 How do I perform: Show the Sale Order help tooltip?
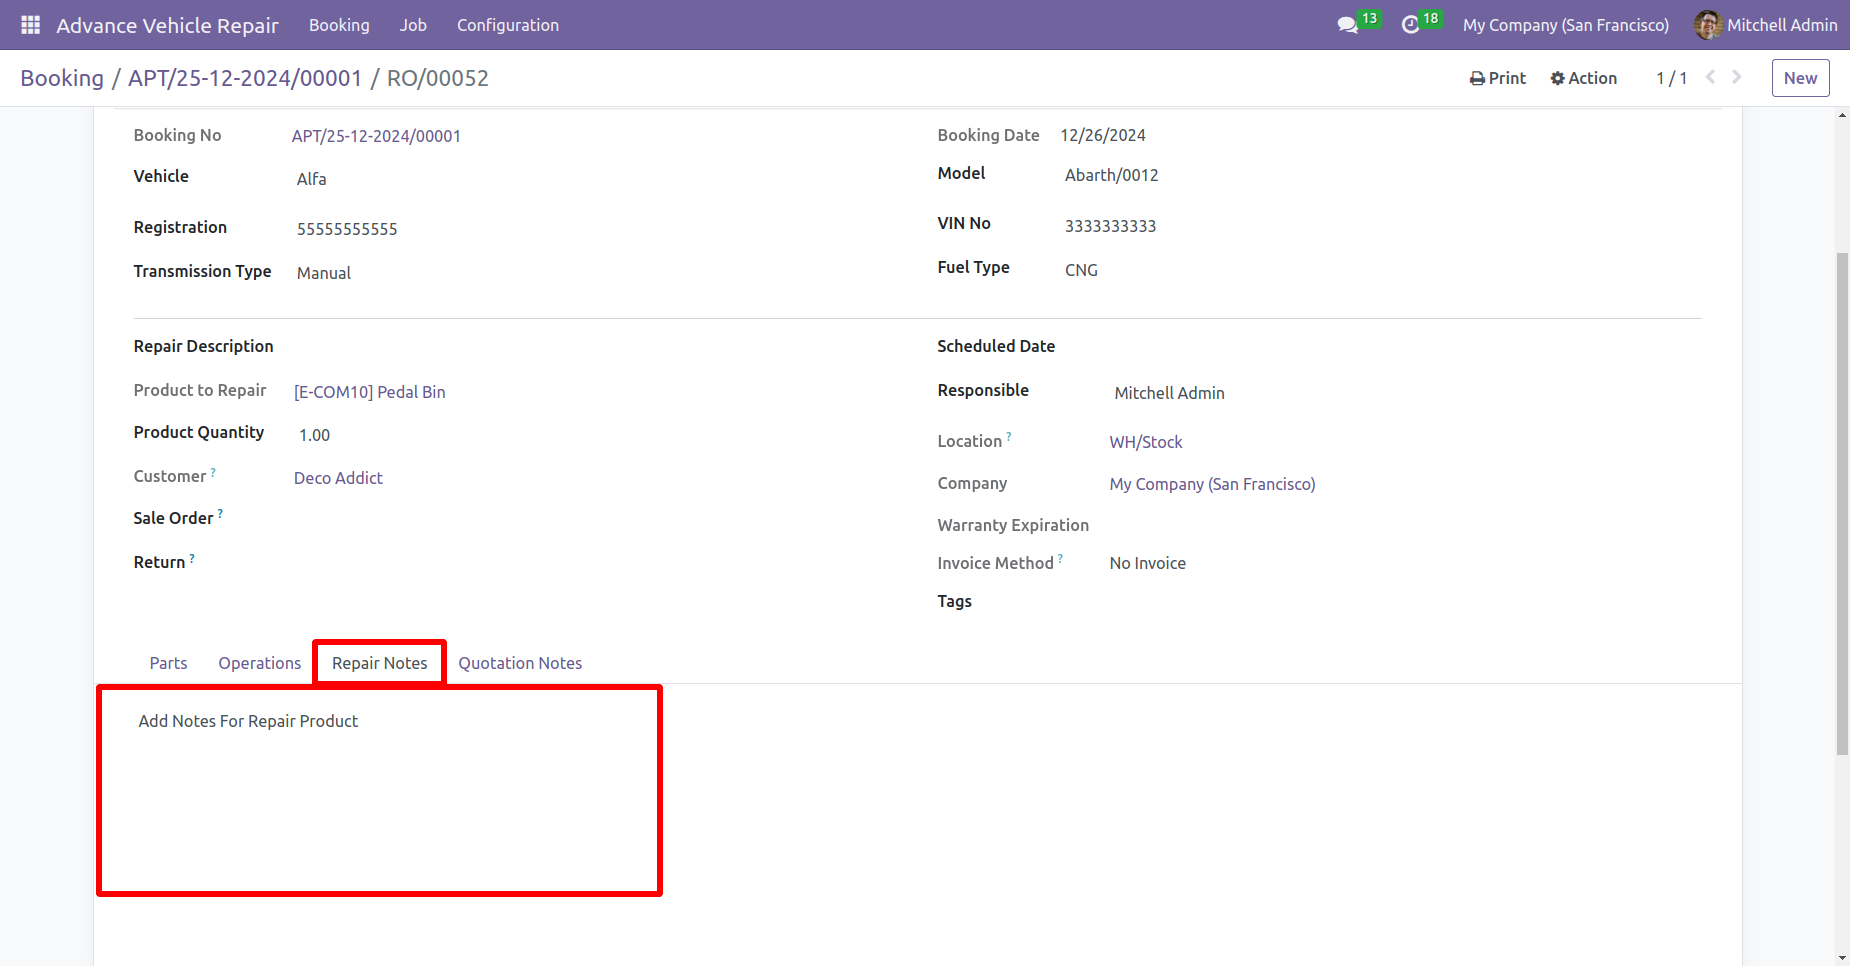click(220, 513)
